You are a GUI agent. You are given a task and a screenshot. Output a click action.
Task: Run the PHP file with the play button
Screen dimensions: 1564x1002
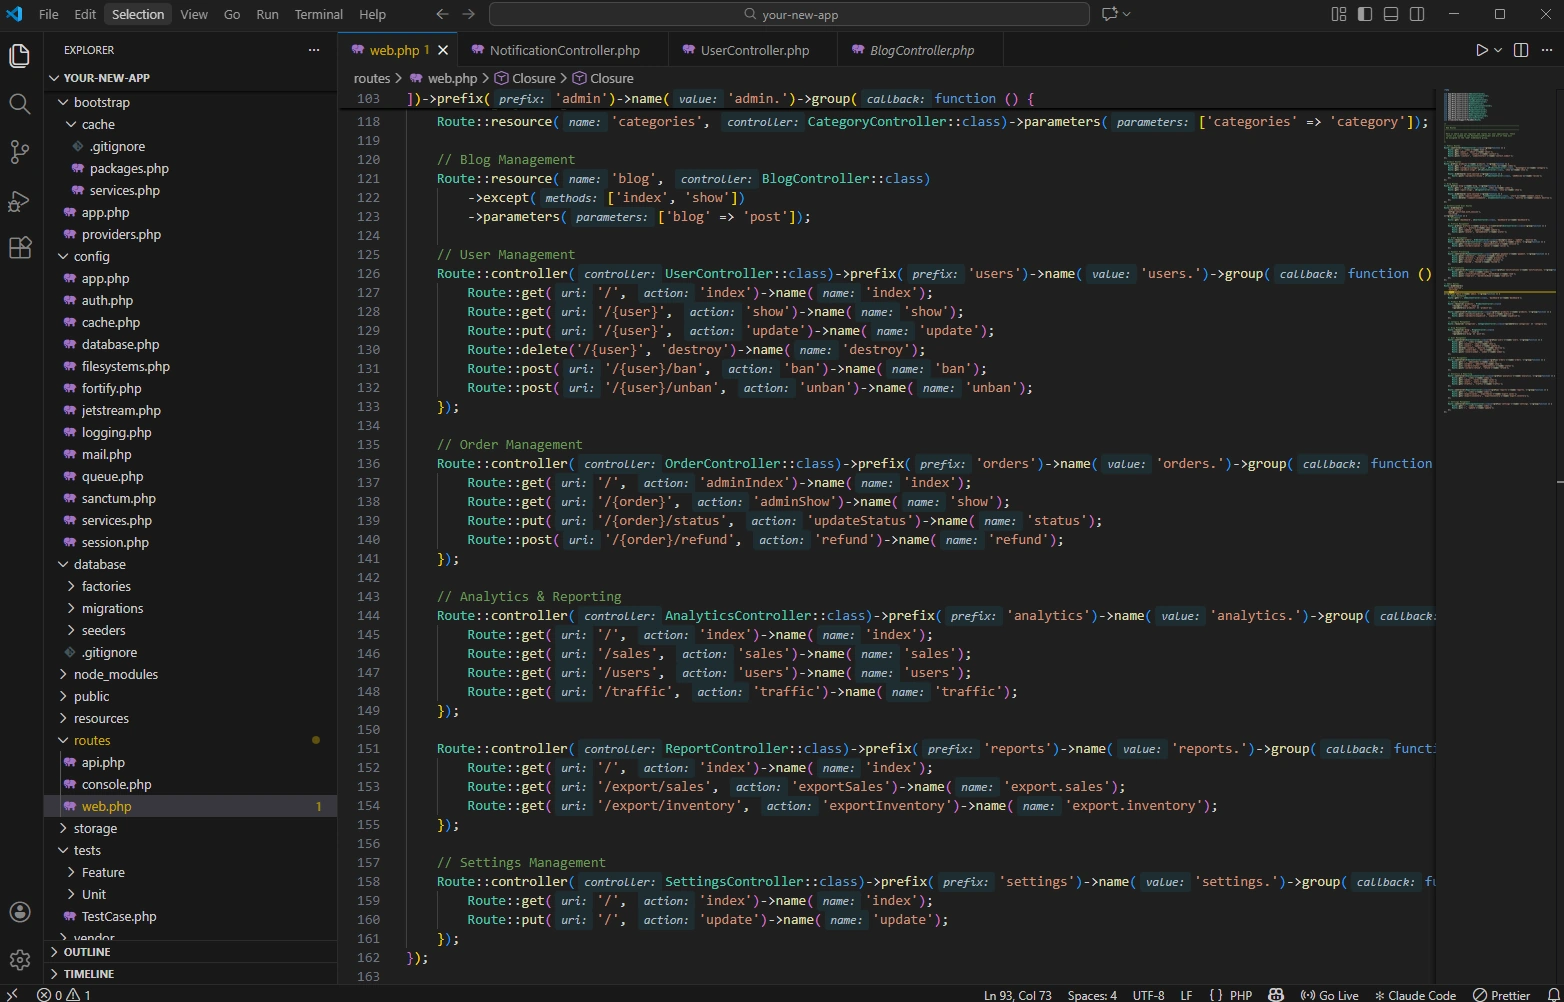[1480, 49]
